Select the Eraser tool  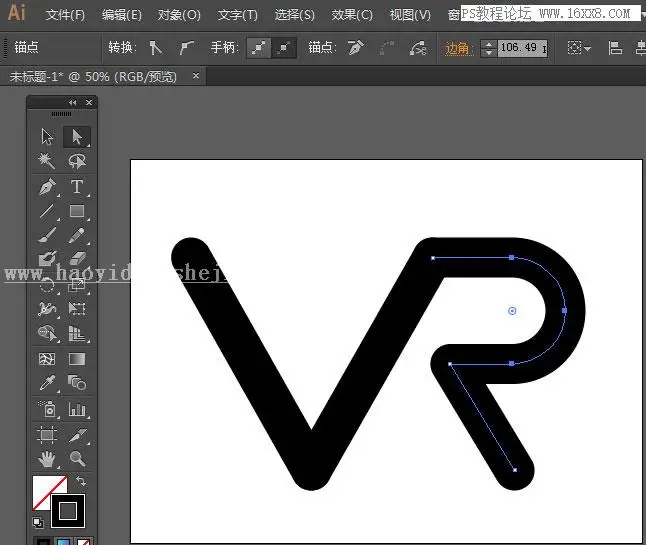tap(77, 259)
